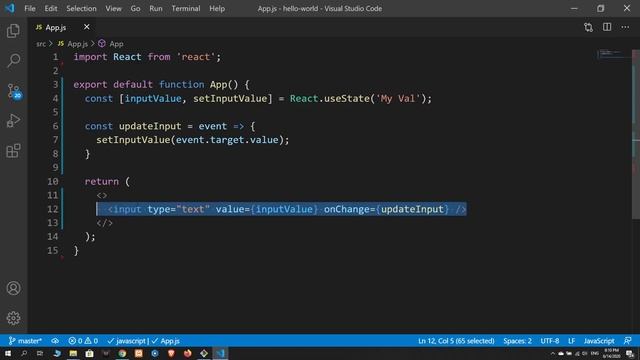Click the ENG language indicator in tray
The width and height of the screenshot is (640, 360).
pyautogui.click(x=594, y=353)
